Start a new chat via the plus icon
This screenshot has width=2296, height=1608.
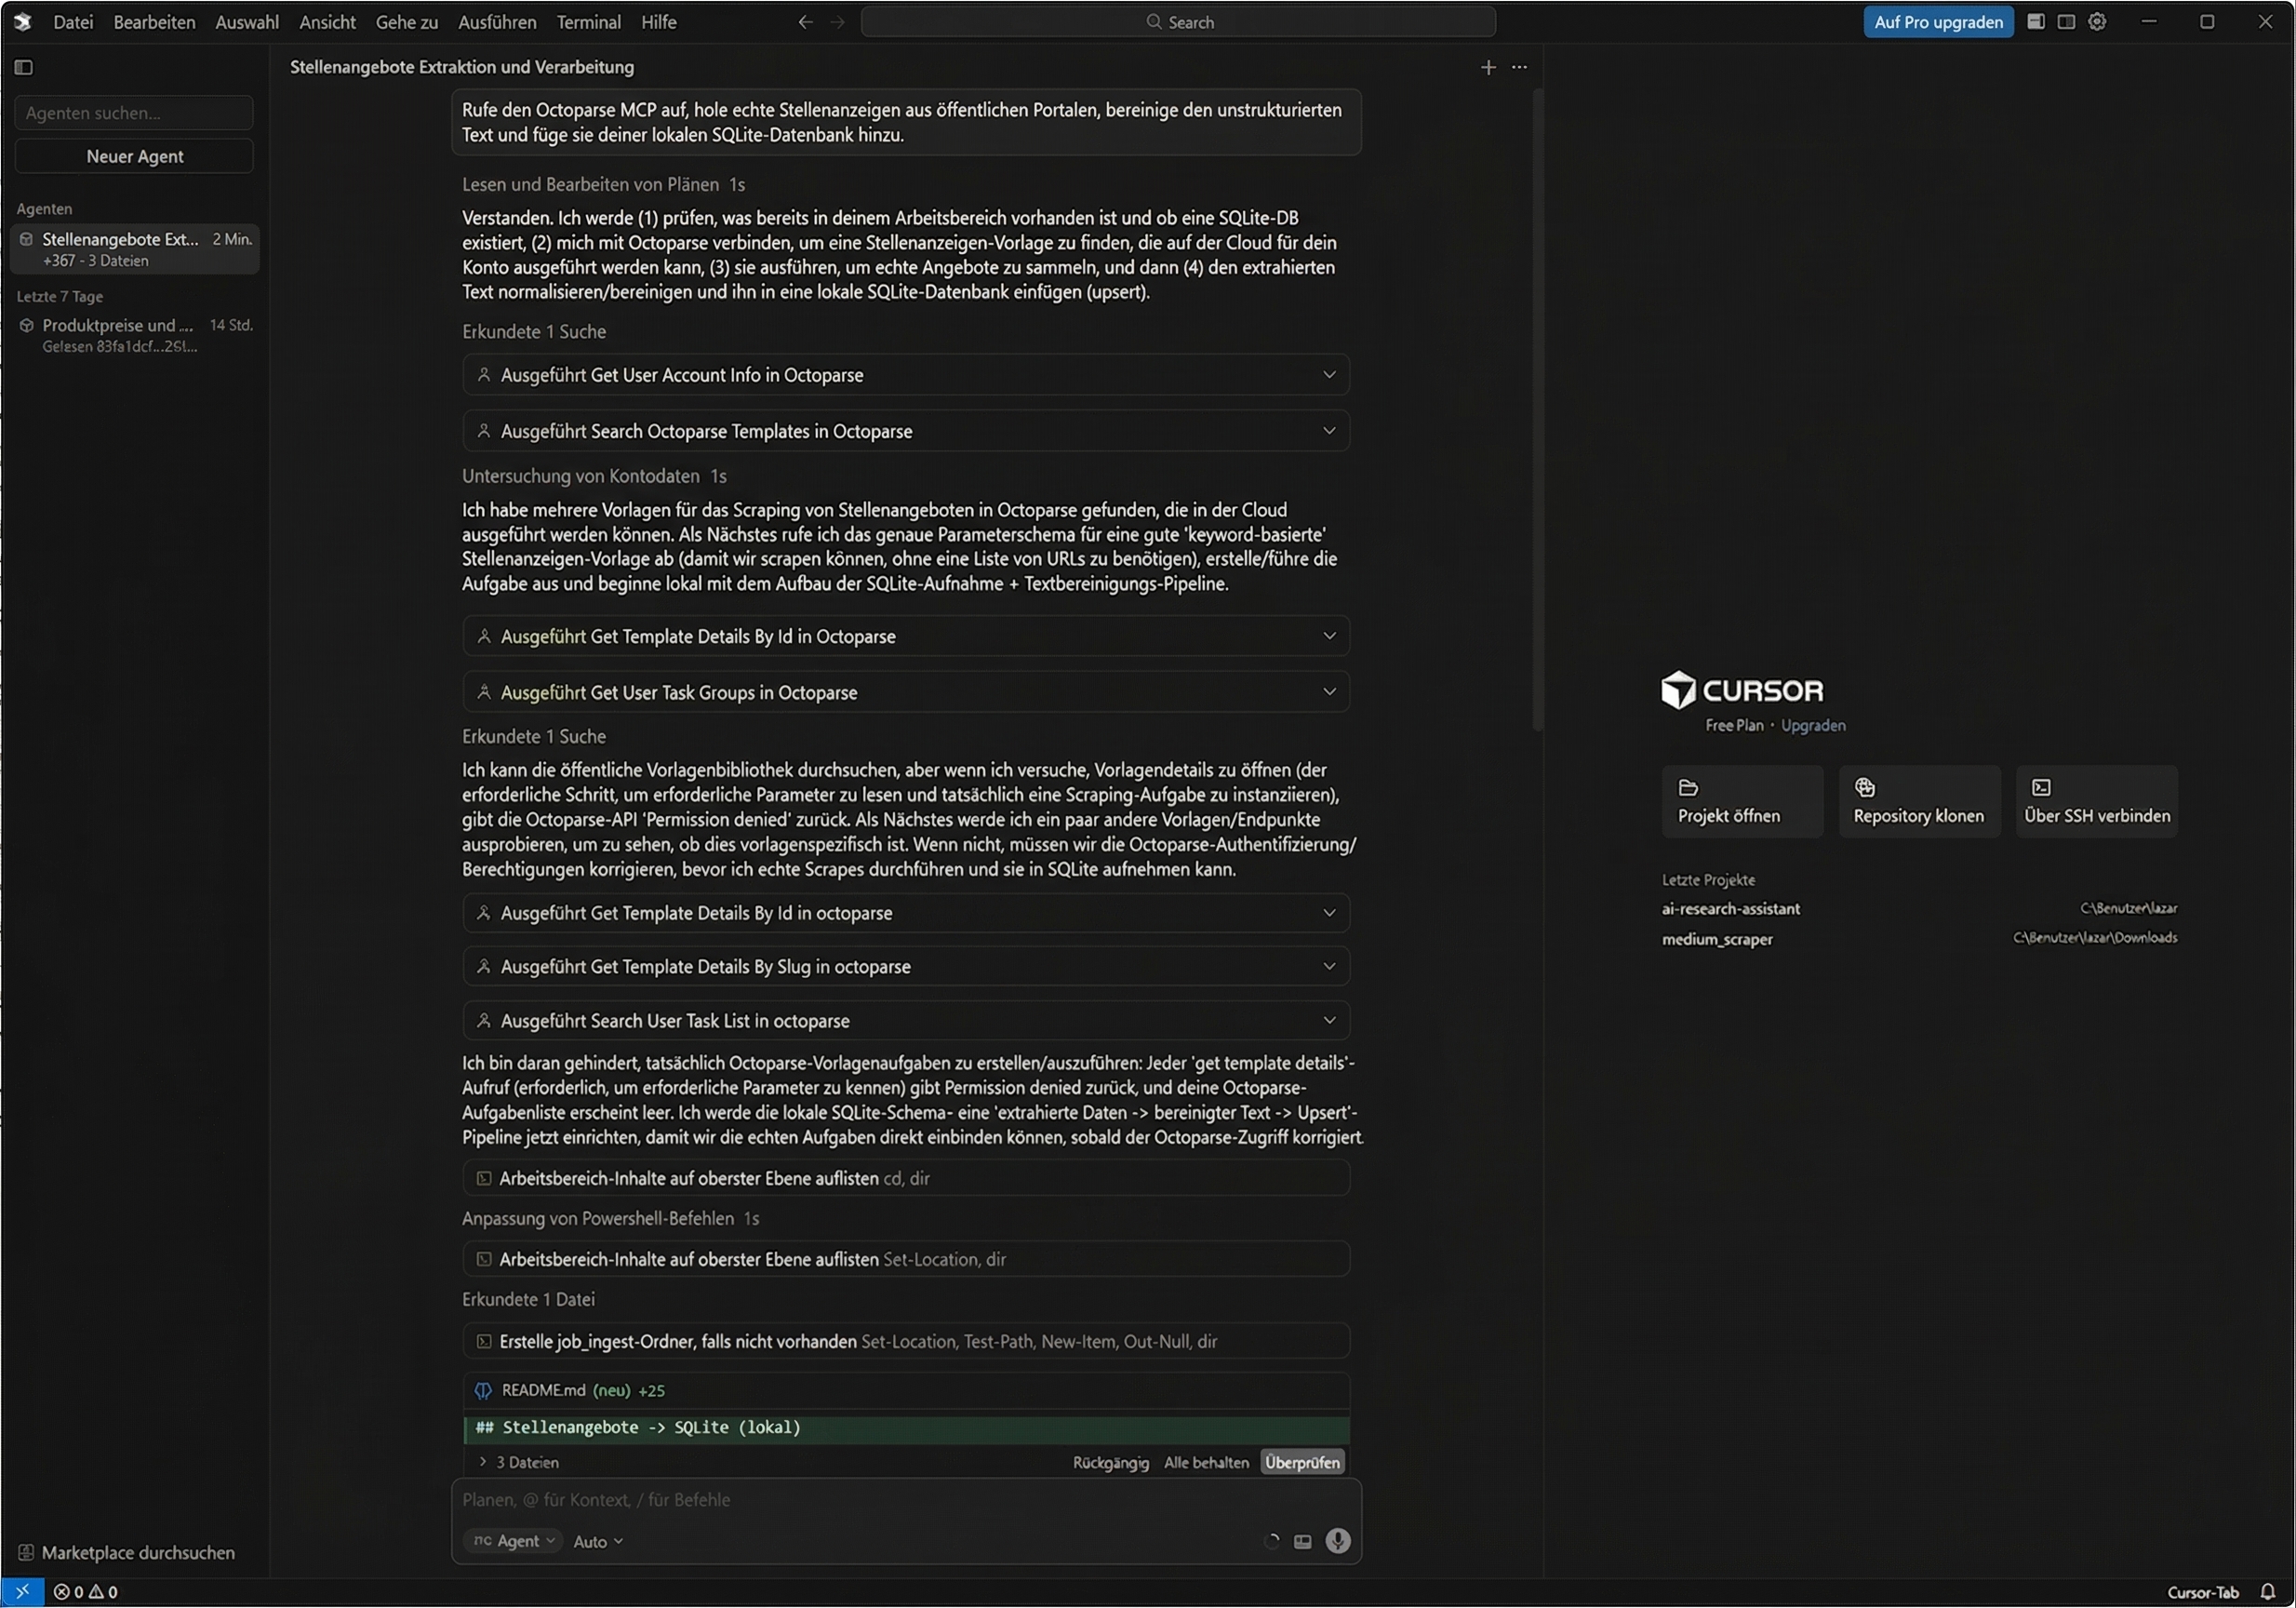point(1488,67)
